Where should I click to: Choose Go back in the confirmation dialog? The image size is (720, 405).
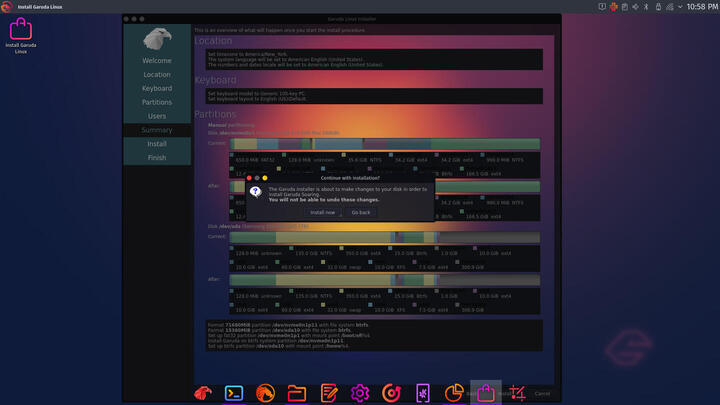pos(360,213)
